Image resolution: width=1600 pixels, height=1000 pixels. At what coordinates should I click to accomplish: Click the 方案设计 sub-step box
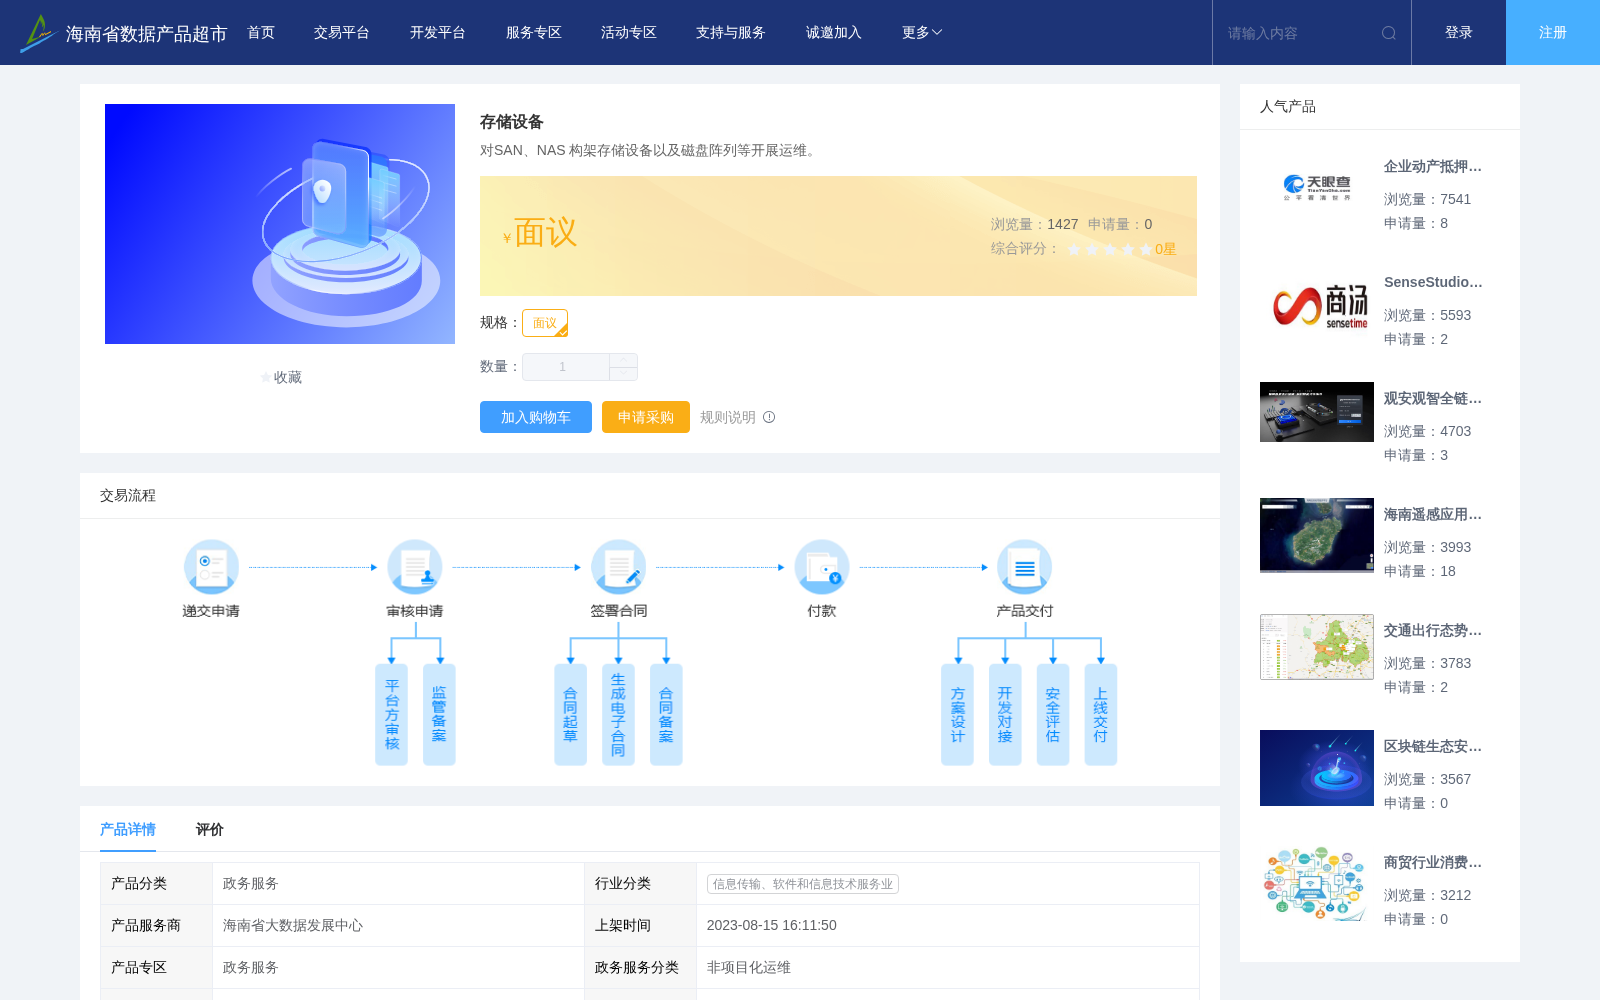pyautogui.click(x=957, y=714)
